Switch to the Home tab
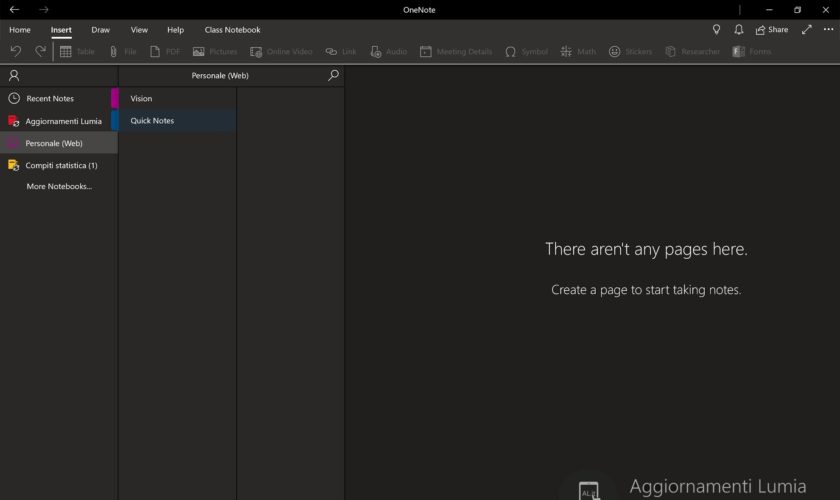This screenshot has height=500, width=840. (x=20, y=30)
